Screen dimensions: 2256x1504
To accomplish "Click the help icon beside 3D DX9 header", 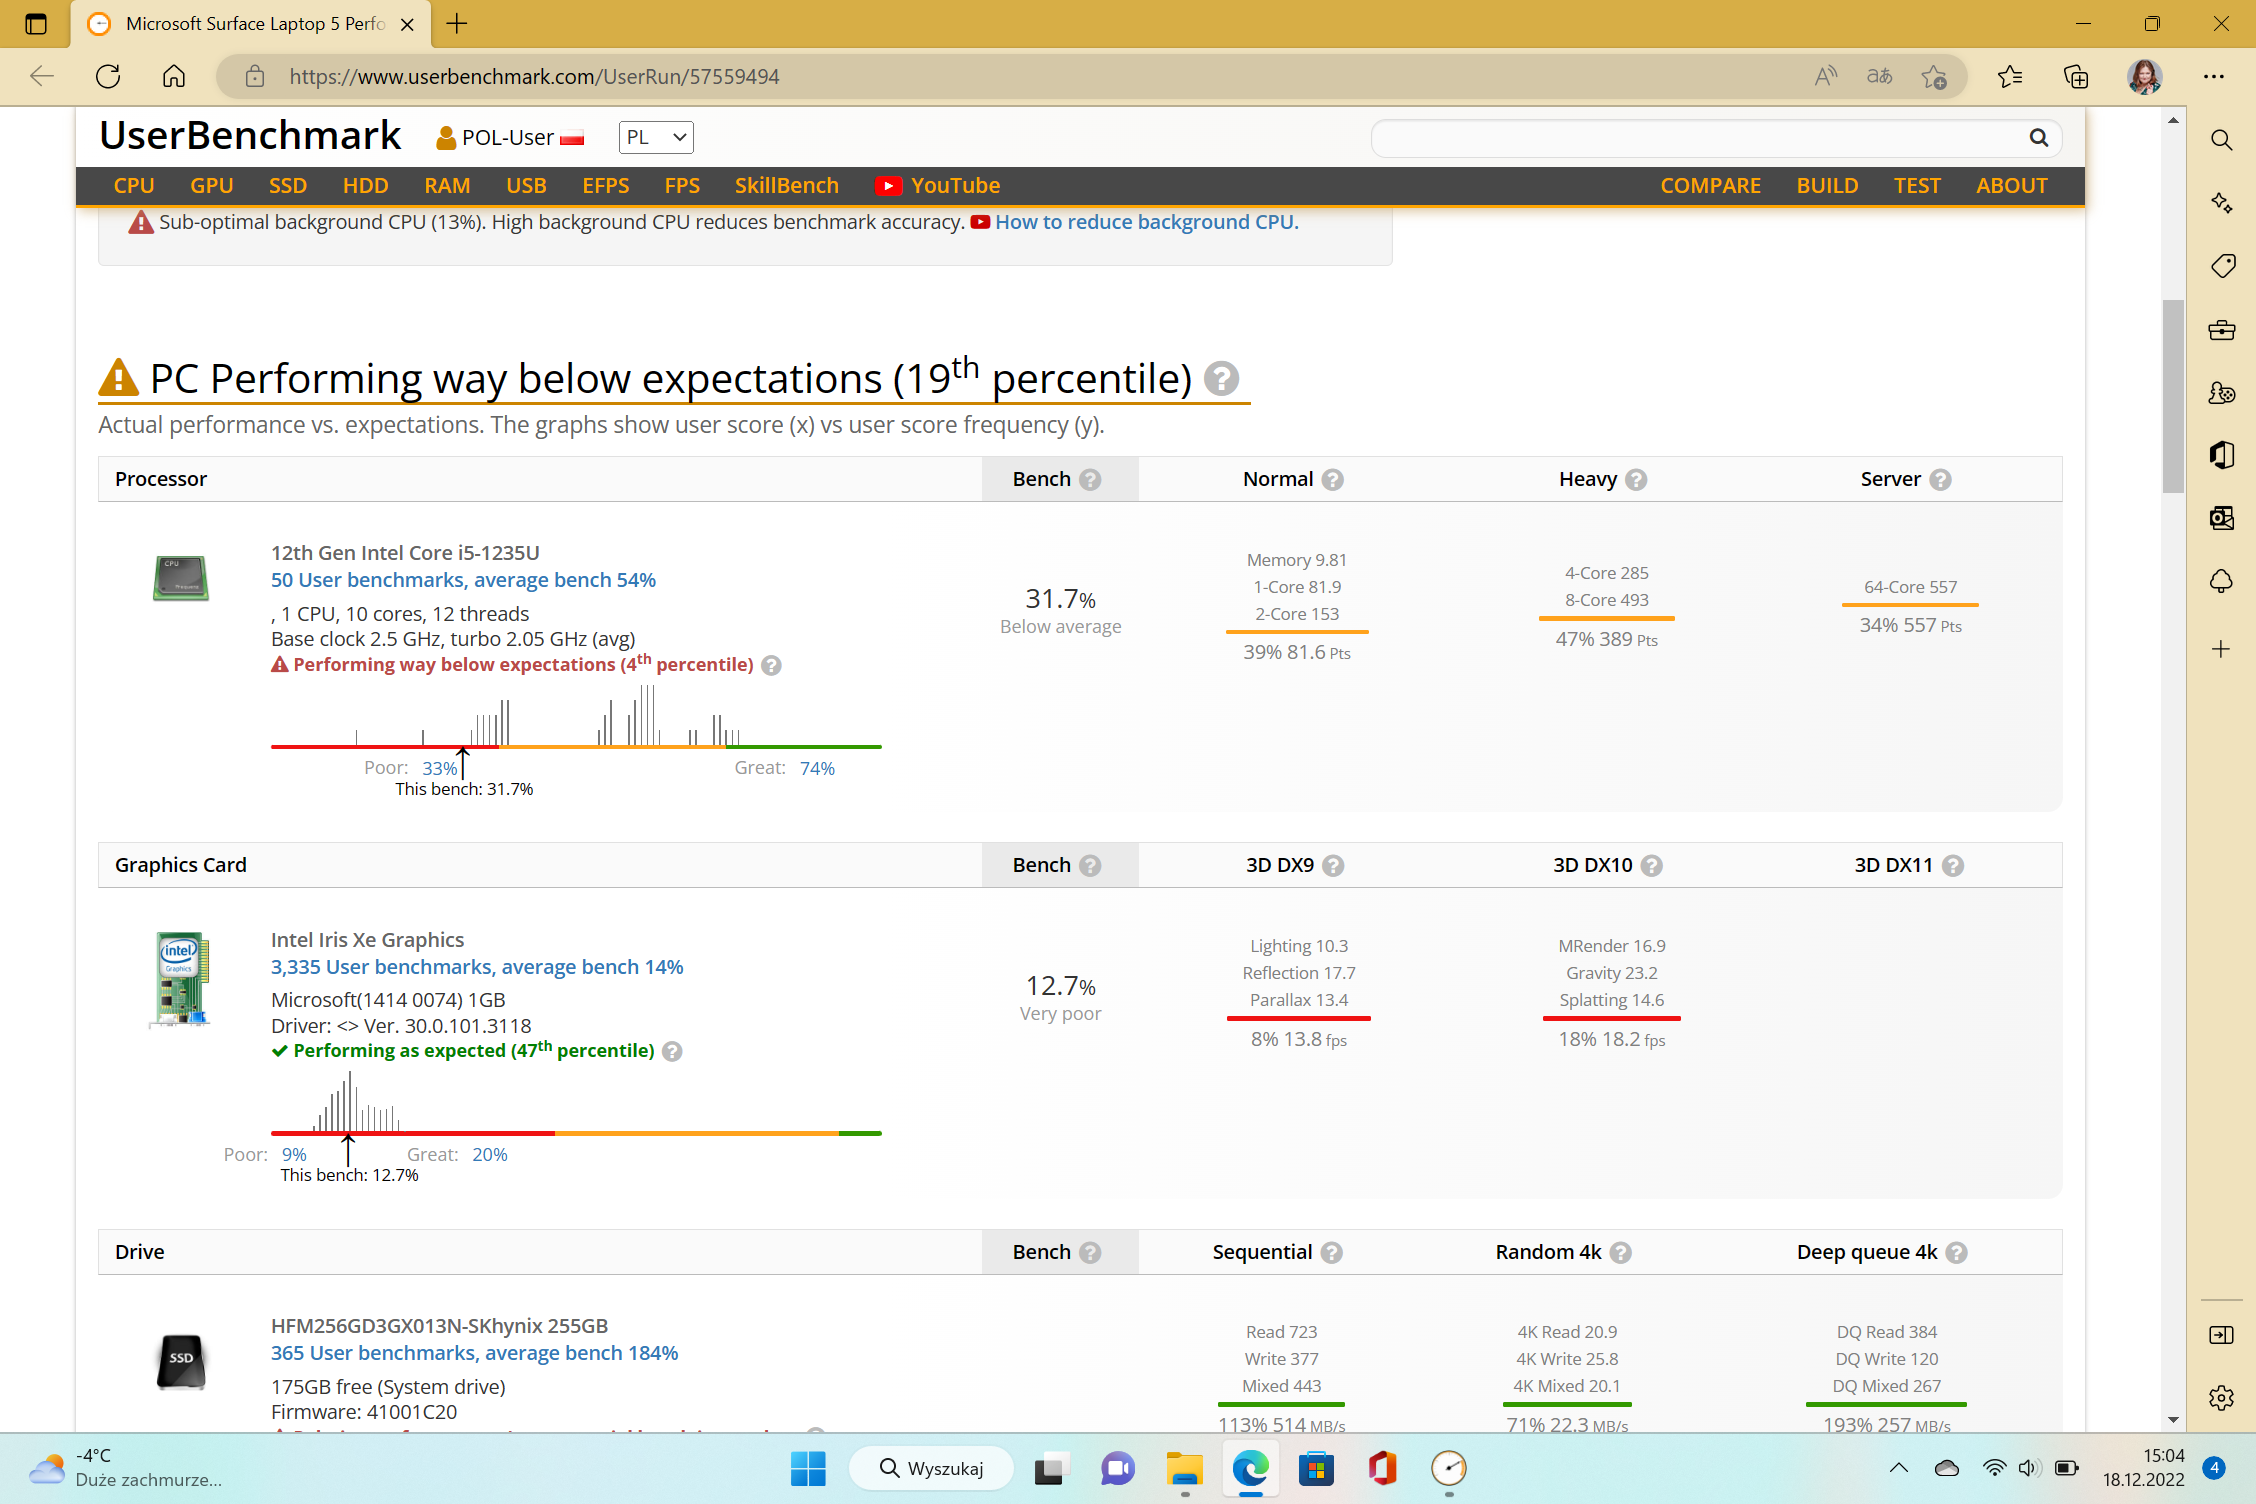I will coord(1334,866).
